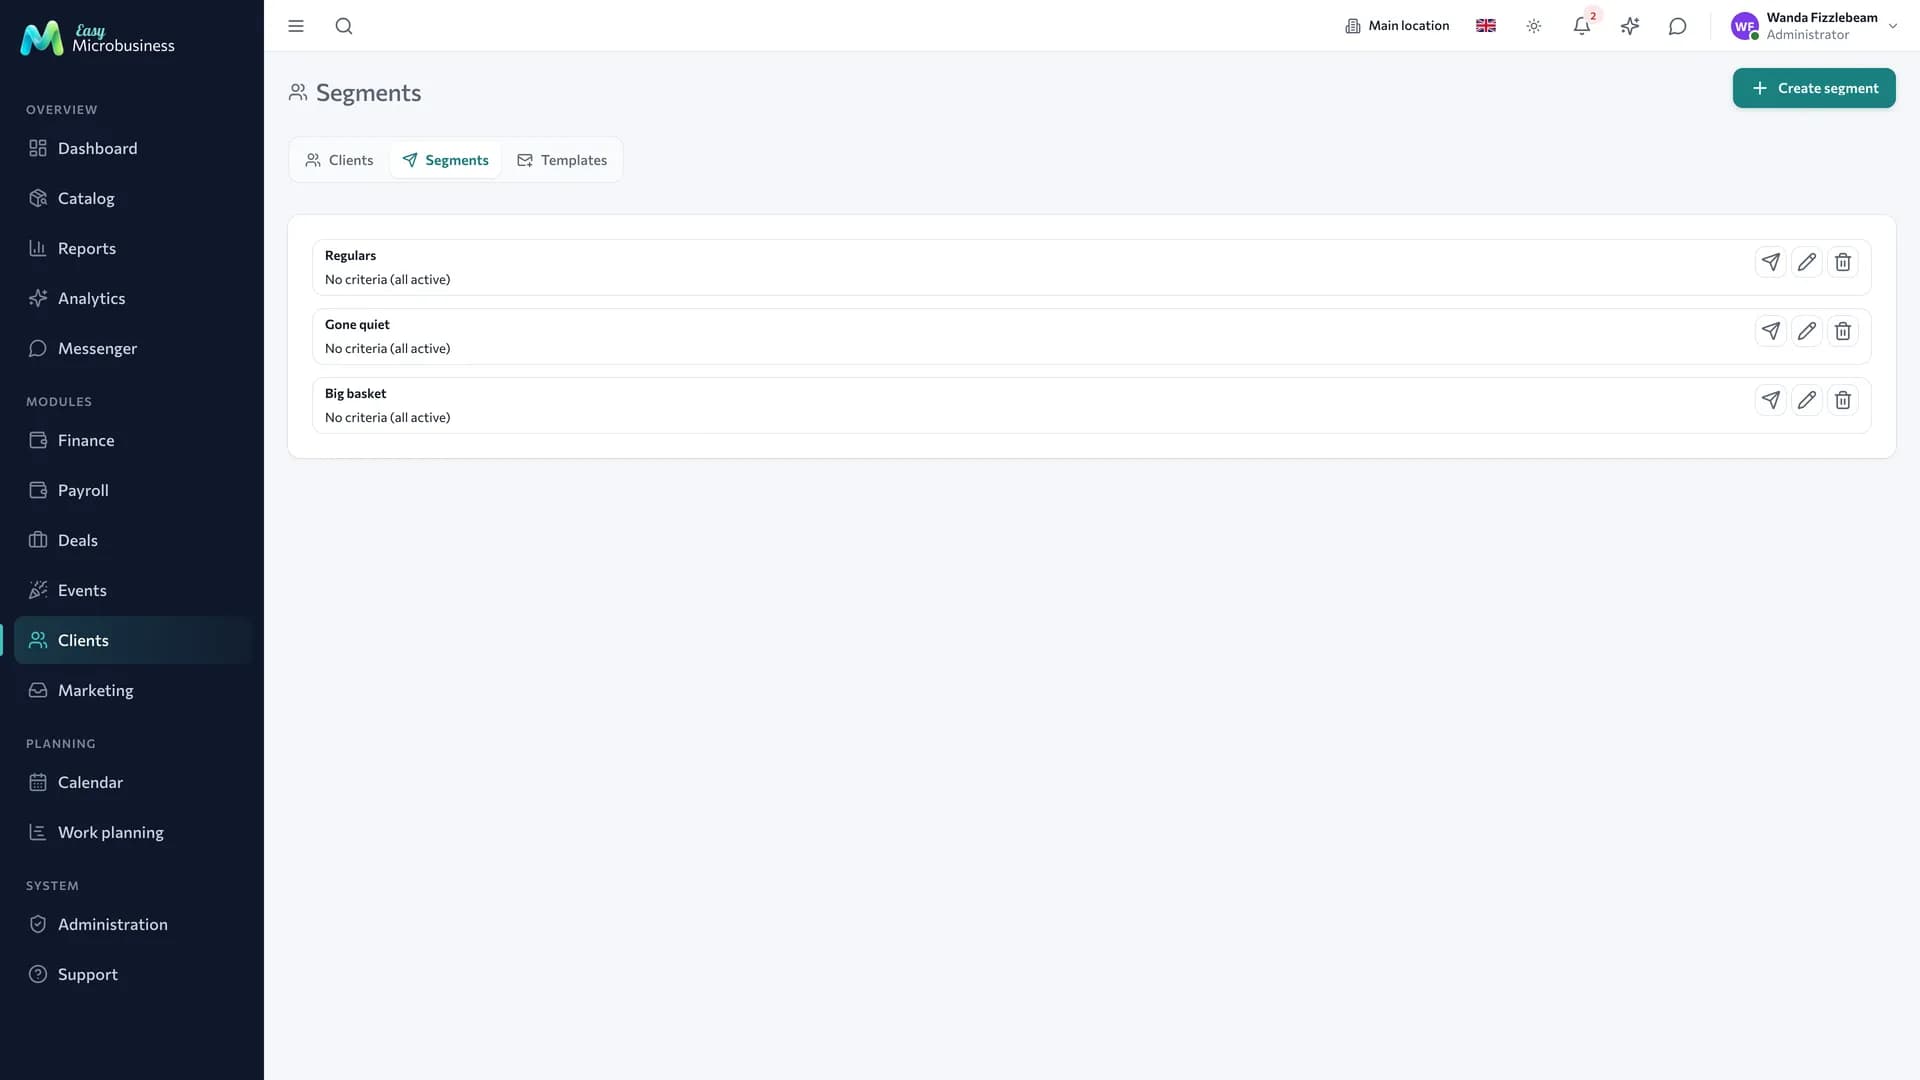
Task: Open Main location selector
Action: coord(1397,26)
